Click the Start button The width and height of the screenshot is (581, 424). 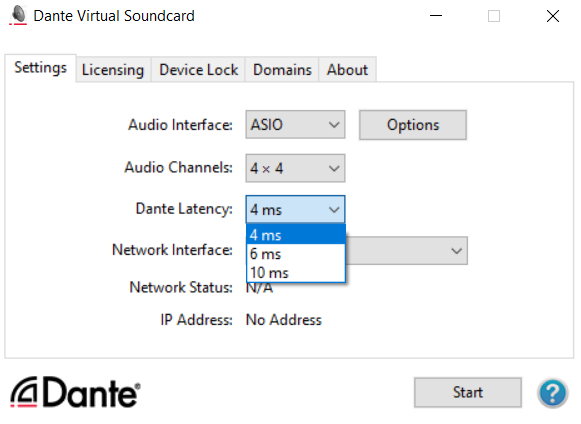(x=468, y=392)
